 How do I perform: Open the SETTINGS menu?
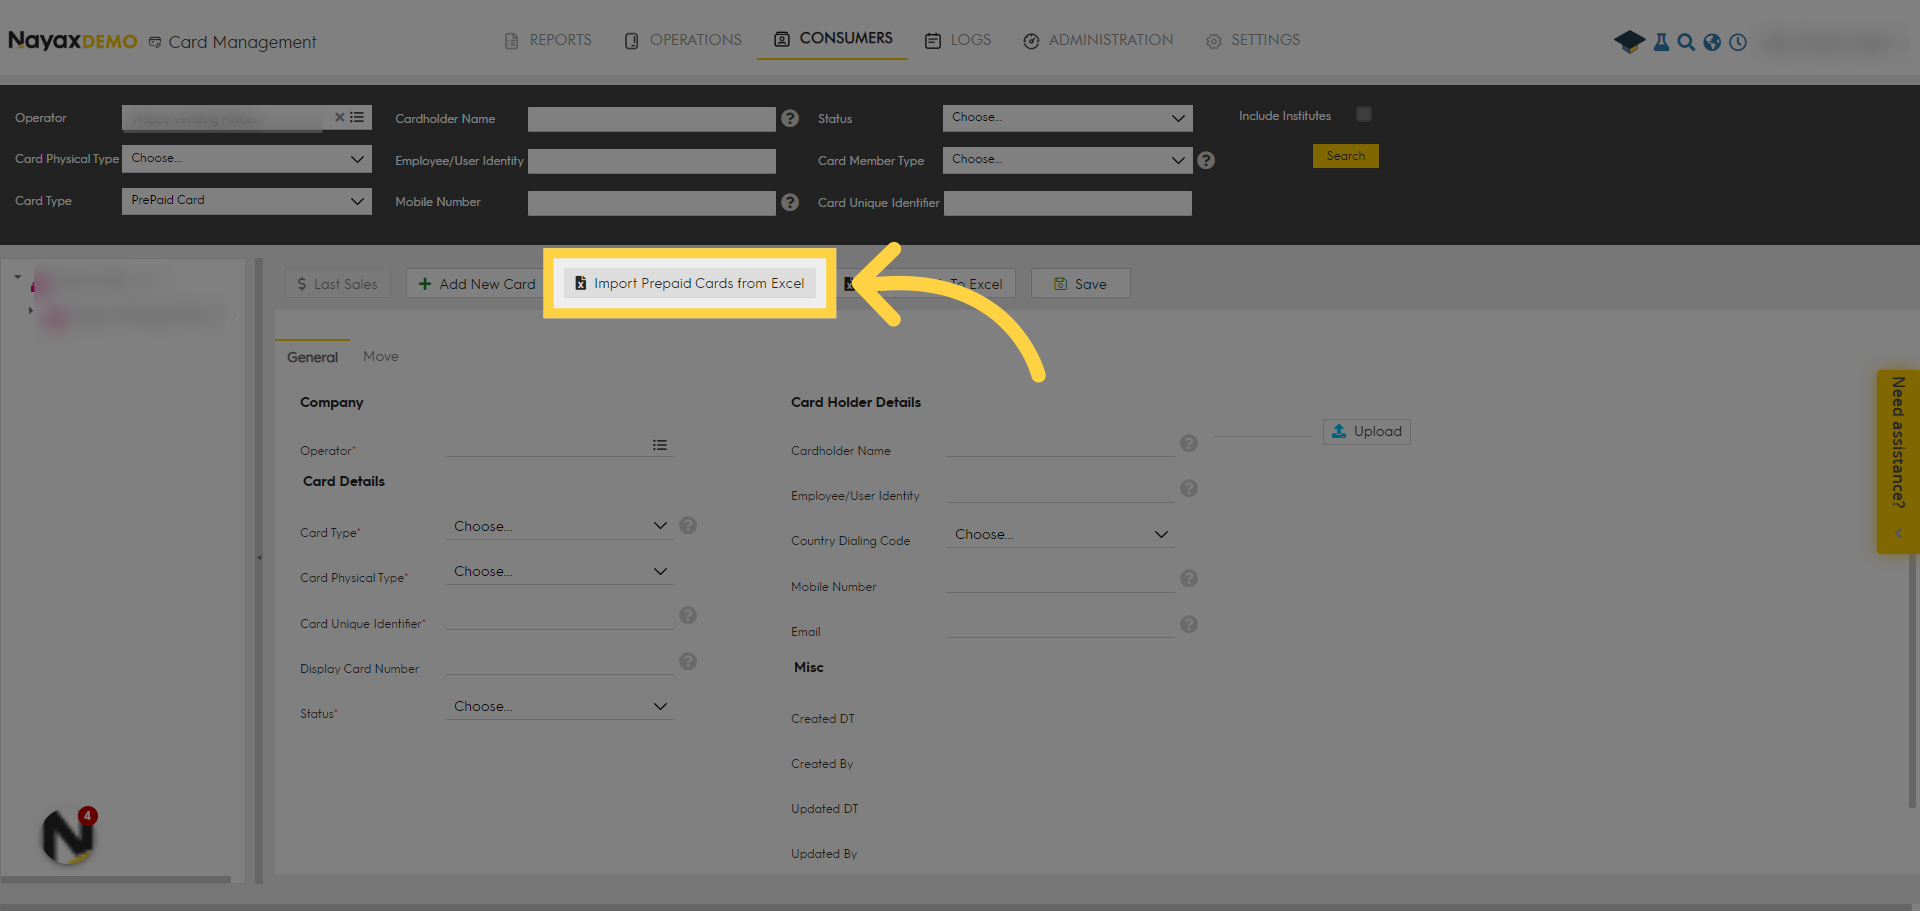point(1253,40)
